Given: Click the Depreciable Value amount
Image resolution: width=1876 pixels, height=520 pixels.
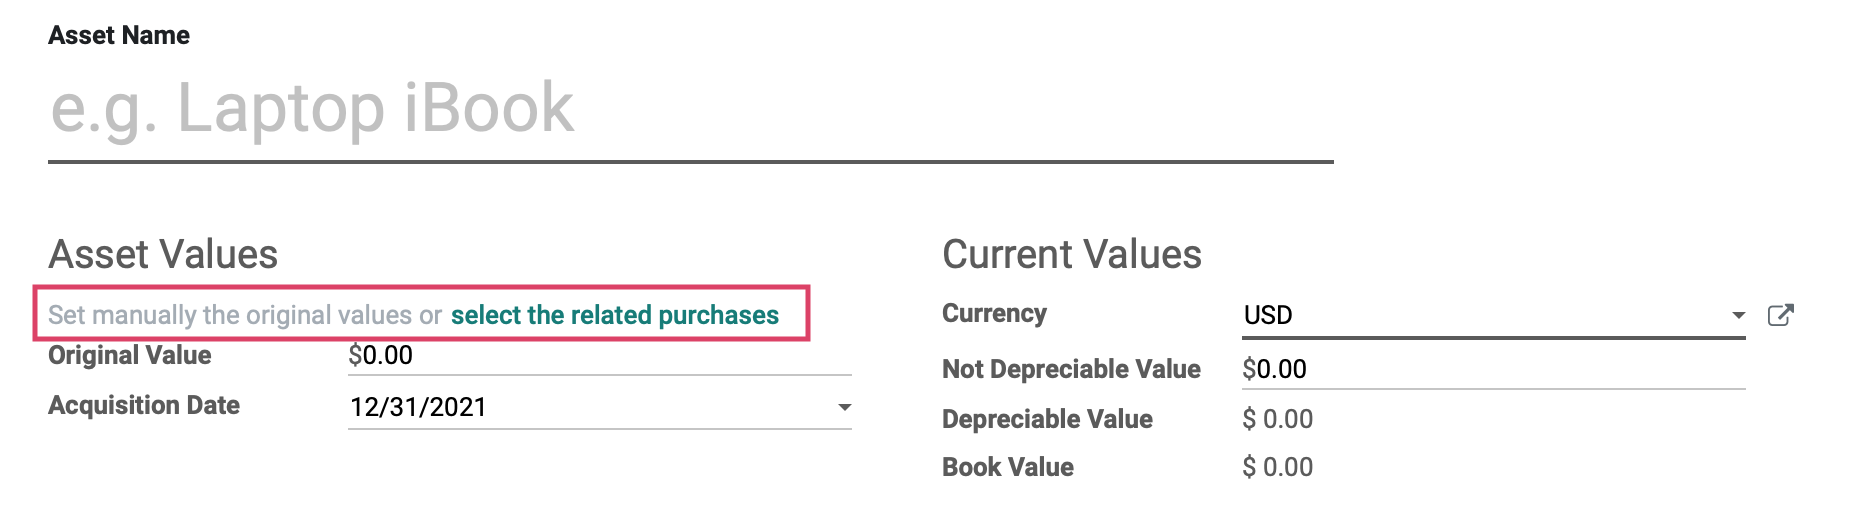Looking at the screenshot, I should pos(1277,419).
